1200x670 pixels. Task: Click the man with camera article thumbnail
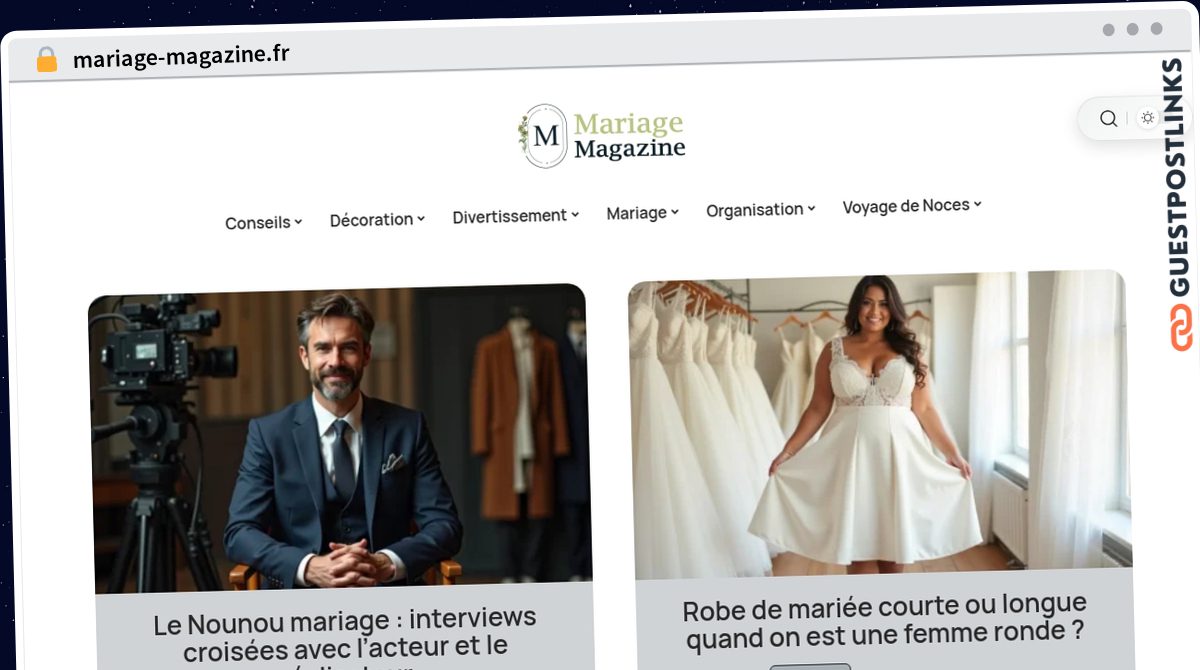(x=340, y=438)
